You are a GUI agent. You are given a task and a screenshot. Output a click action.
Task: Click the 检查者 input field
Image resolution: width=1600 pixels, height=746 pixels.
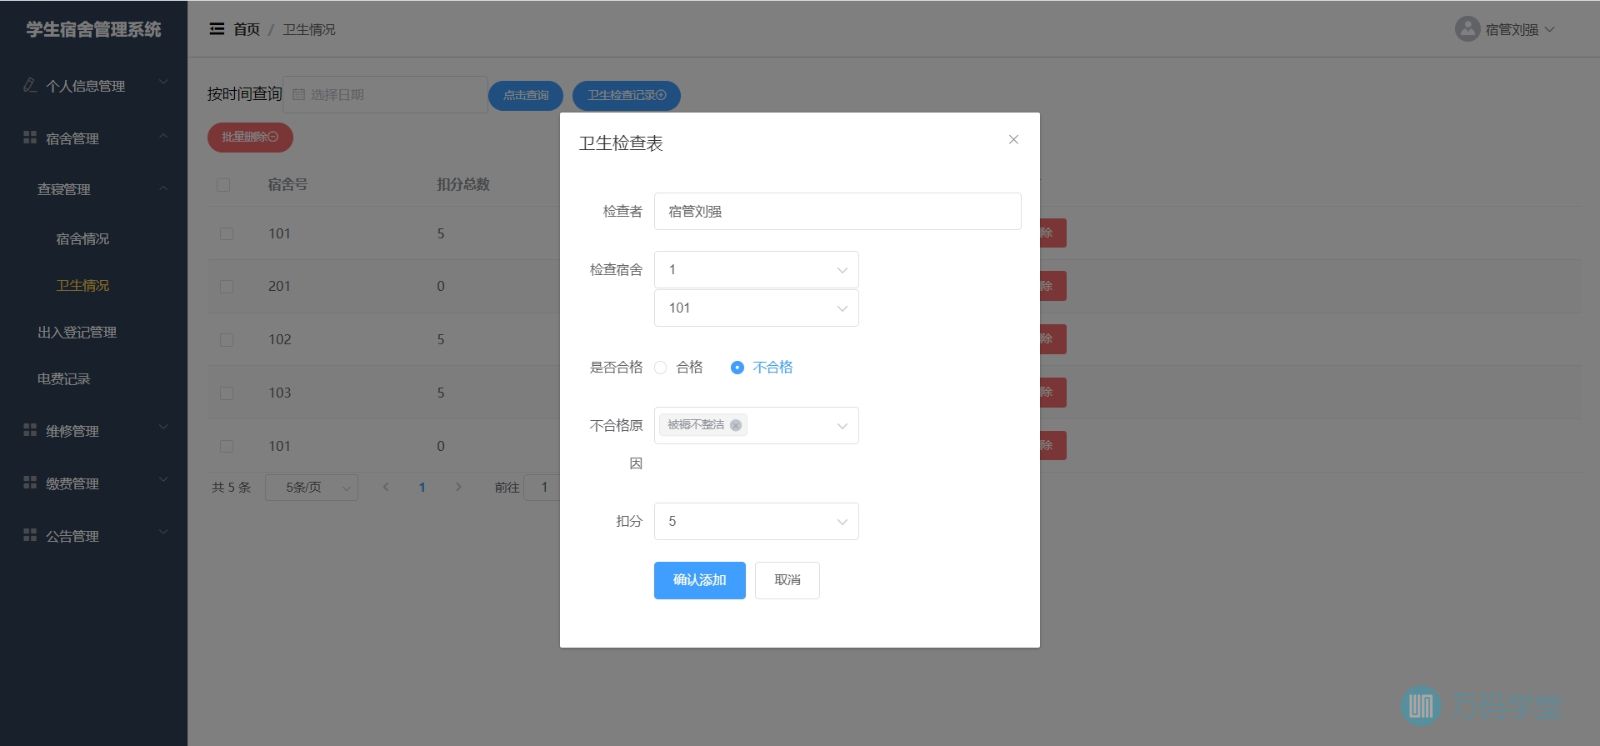click(837, 211)
